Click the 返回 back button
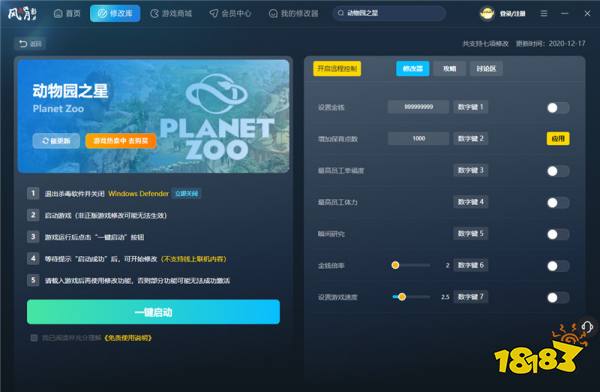 point(30,44)
